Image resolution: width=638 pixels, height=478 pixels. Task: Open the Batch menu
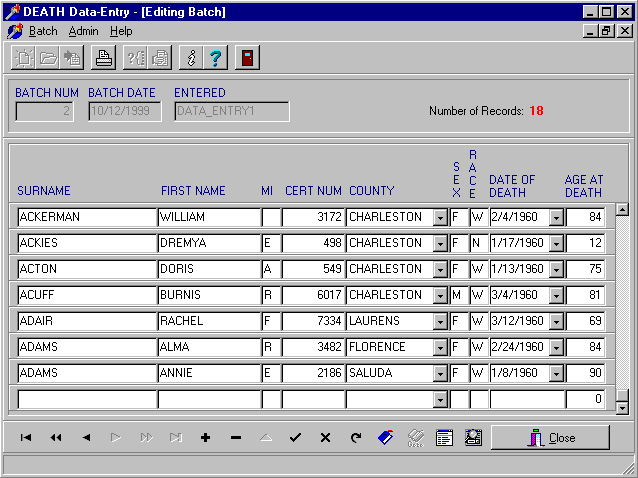pyautogui.click(x=43, y=31)
